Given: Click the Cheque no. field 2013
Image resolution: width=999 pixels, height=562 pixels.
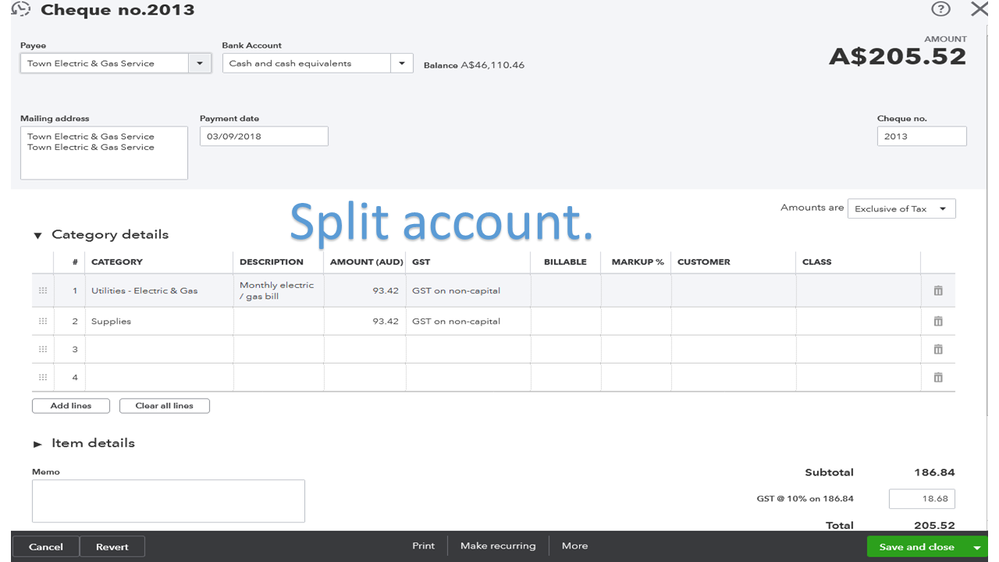Looking at the screenshot, I should (921, 136).
